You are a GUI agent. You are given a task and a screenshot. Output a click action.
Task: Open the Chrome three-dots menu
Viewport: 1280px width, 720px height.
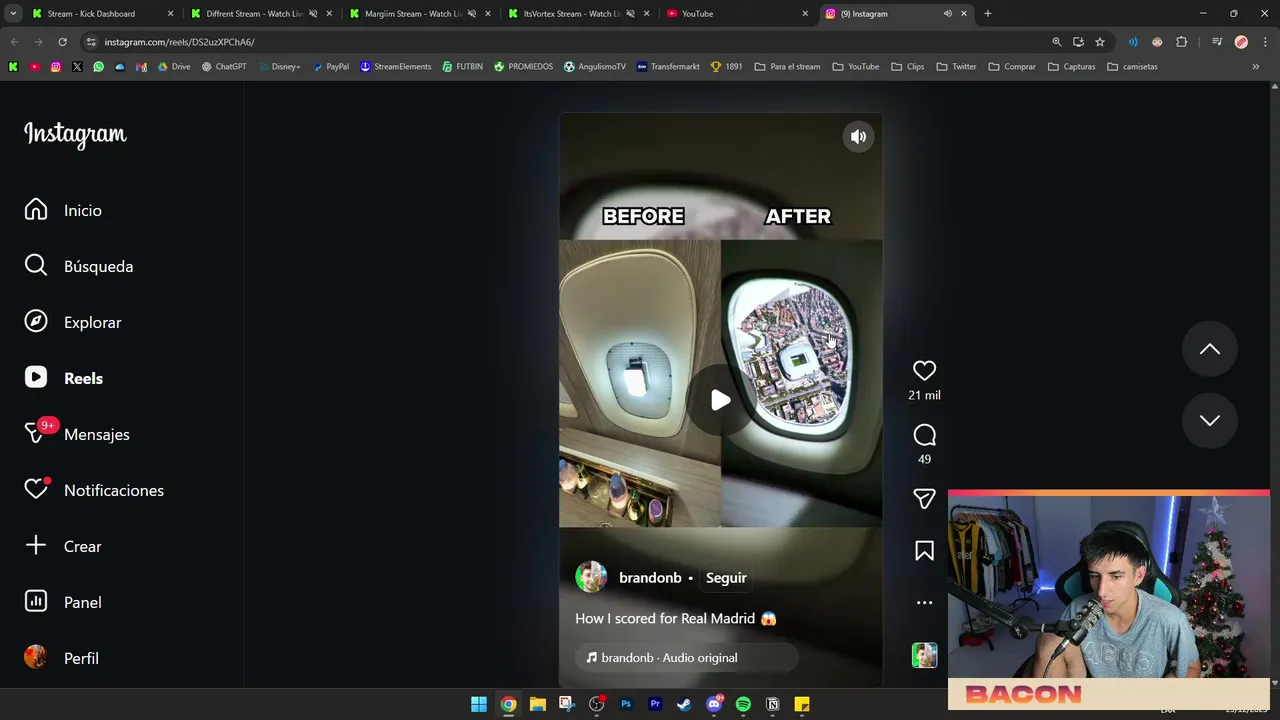1265,42
